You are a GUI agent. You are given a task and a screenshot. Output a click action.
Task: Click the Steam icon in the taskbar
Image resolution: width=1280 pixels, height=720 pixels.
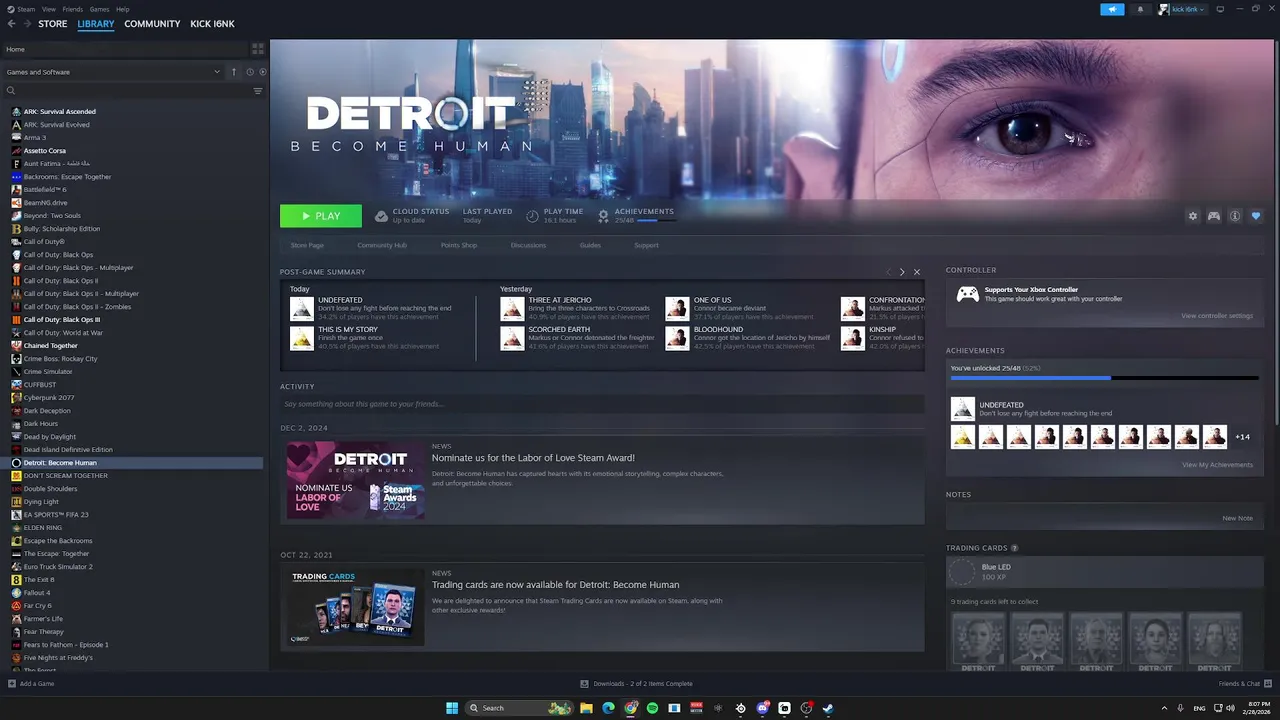coord(828,708)
